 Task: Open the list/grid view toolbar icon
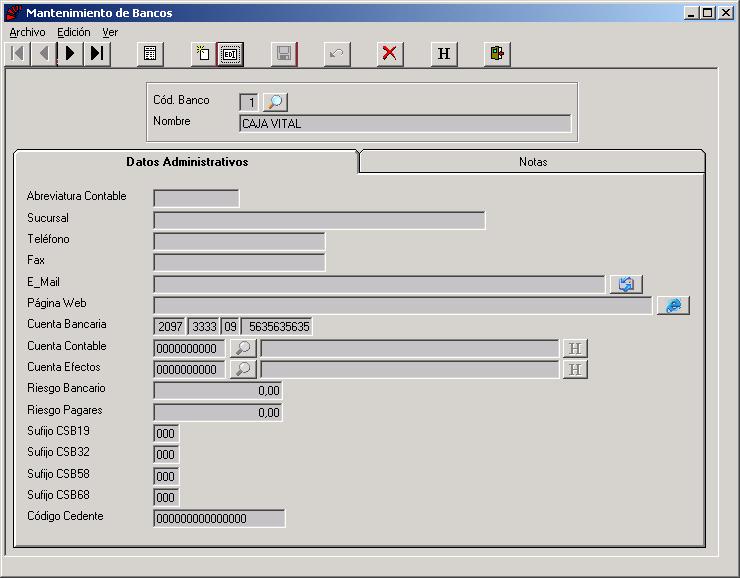point(150,53)
